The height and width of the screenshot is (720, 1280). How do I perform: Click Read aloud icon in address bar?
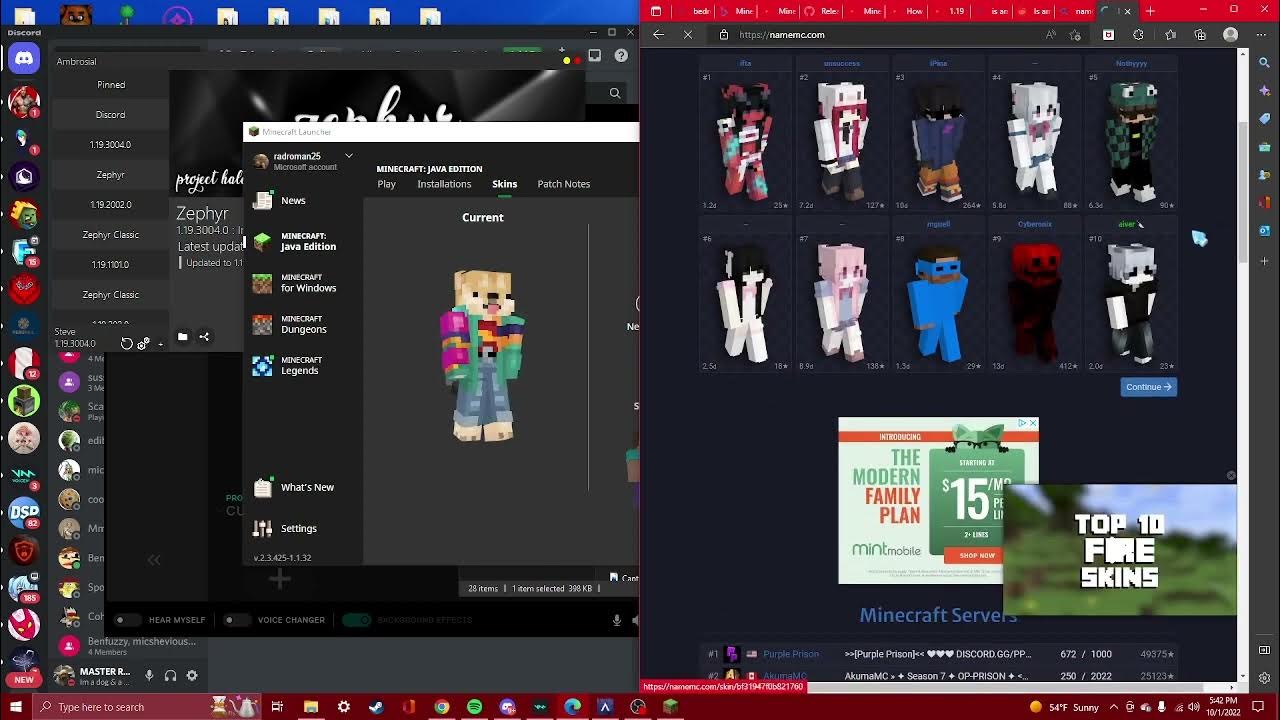(x=1050, y=34)
